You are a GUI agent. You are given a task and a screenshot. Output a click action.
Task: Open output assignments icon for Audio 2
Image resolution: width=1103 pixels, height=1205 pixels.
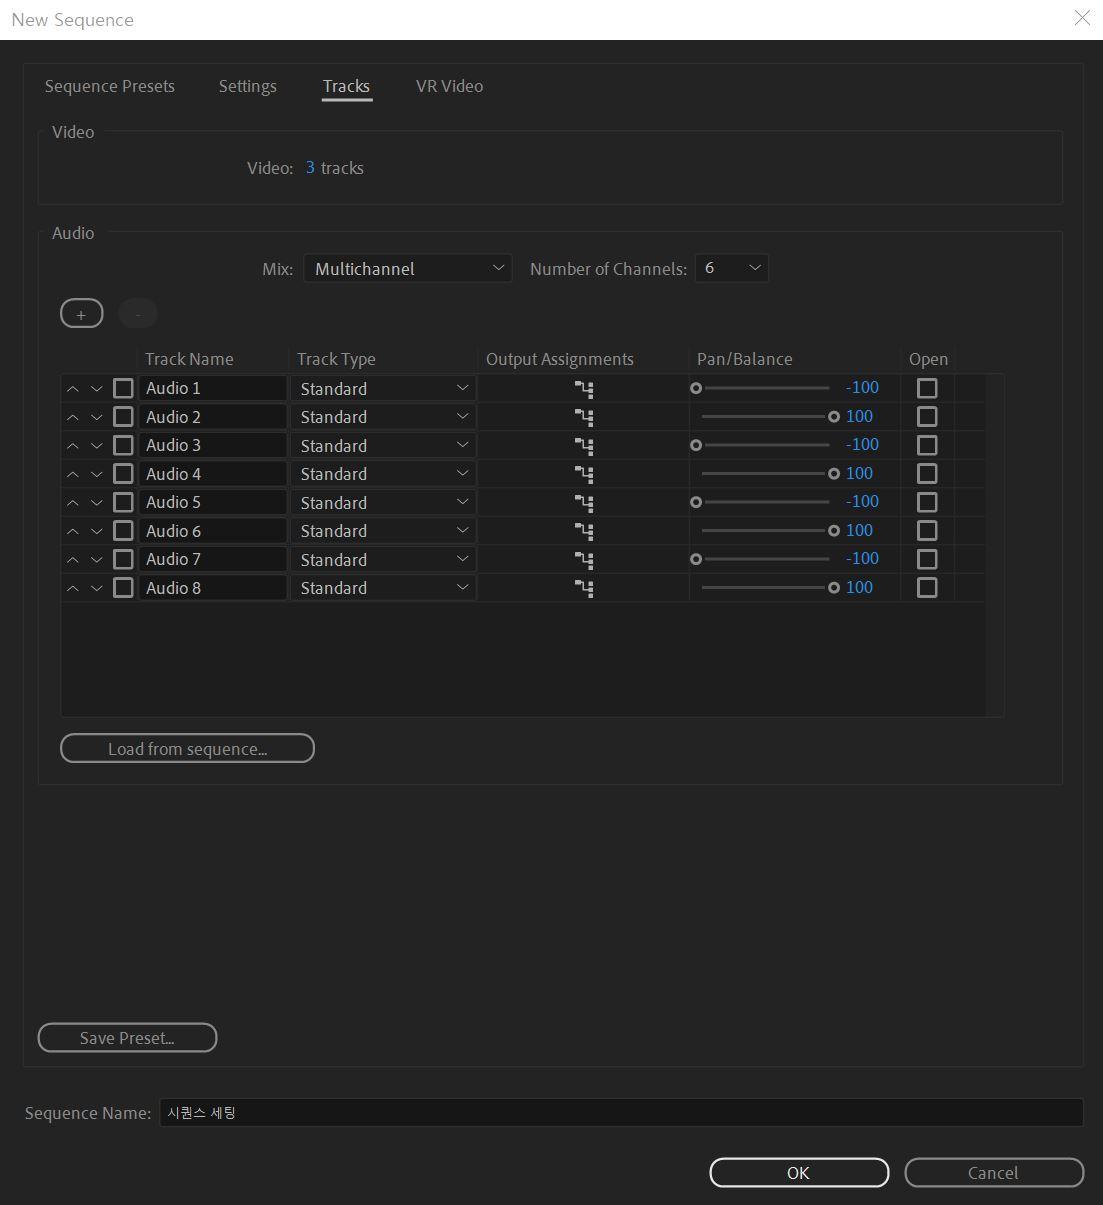pyautogui.click(x=584, y=417)
